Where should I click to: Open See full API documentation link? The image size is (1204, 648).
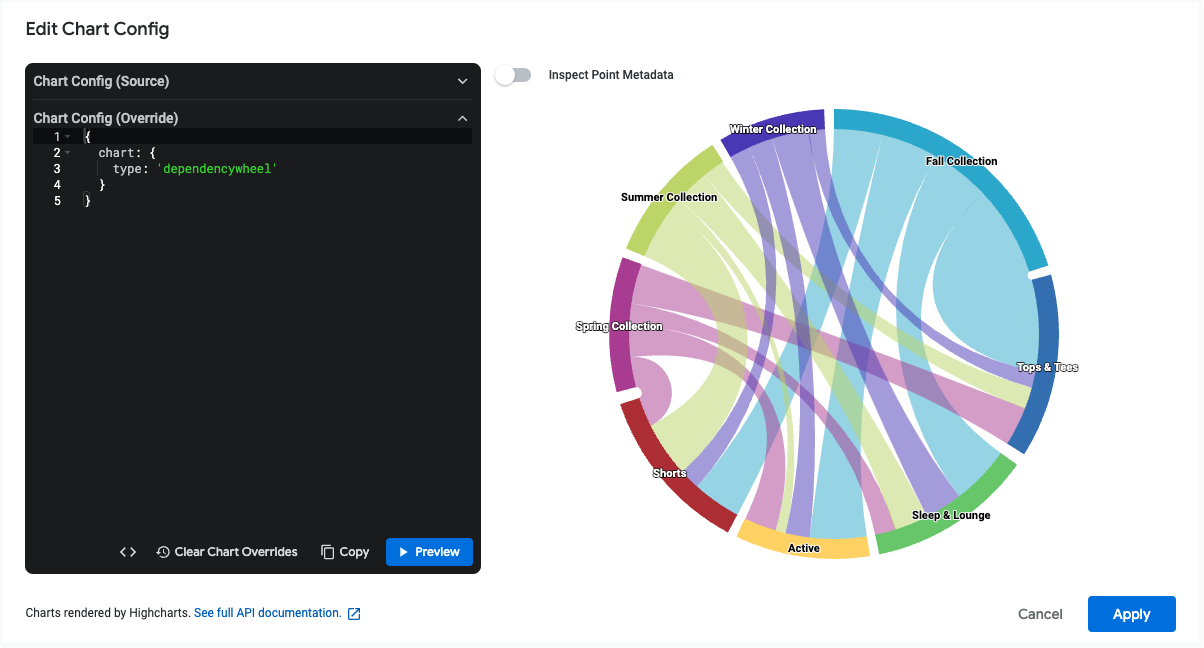point(267,613)
